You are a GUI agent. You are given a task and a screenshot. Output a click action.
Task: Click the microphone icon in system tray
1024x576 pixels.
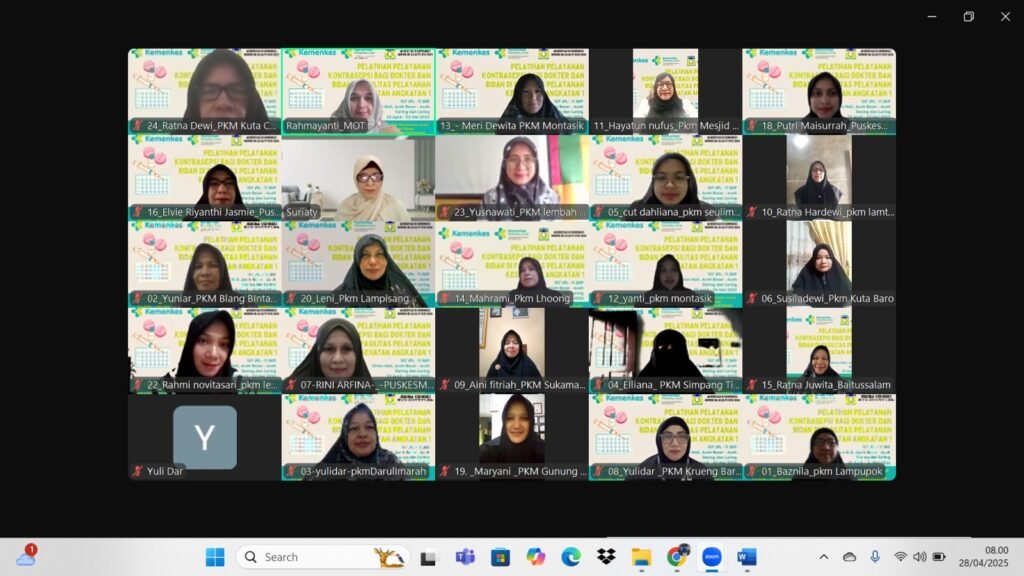click(x=875, y=557)
